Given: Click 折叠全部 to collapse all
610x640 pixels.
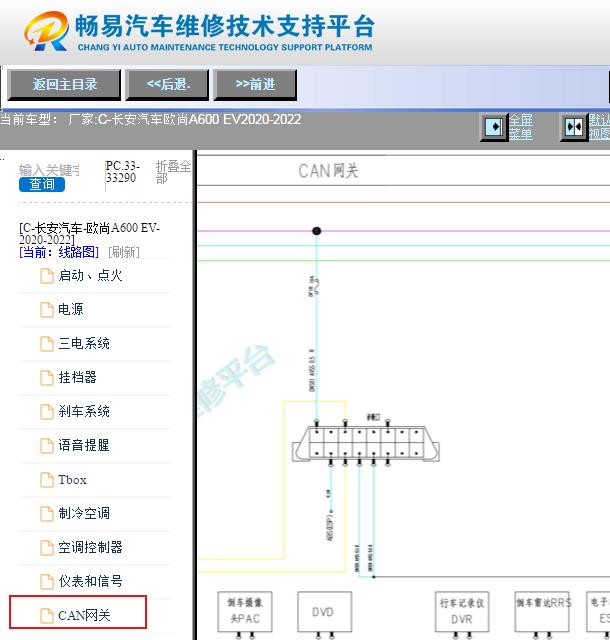Looking at the screenshot, I should [x=173, y=172].
